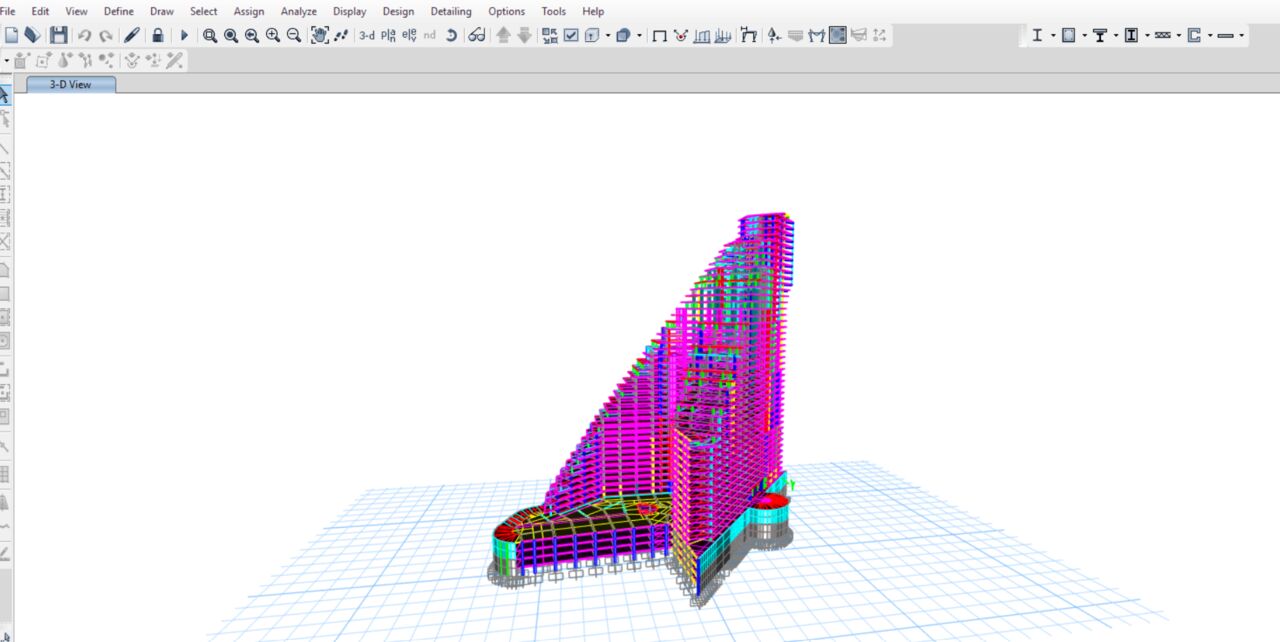Click the Steel Joist Design truss icon
The image size is (1280, 642).
(x=1162, y=35)
